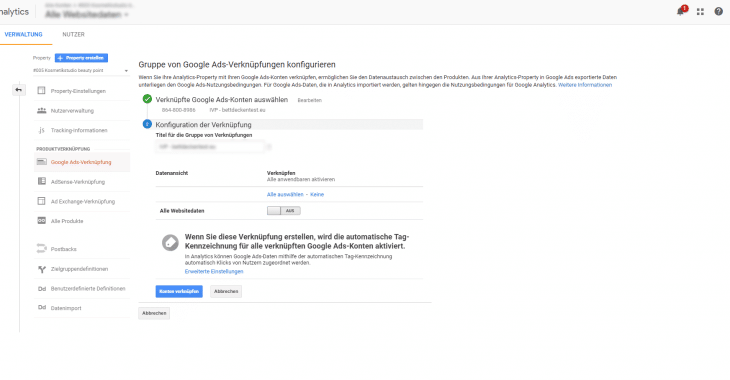This screenshot has width=730, height=380.
Task: Click the Benutzerdefinierte Definitionen Dd icon
Action: coord(41,289)
